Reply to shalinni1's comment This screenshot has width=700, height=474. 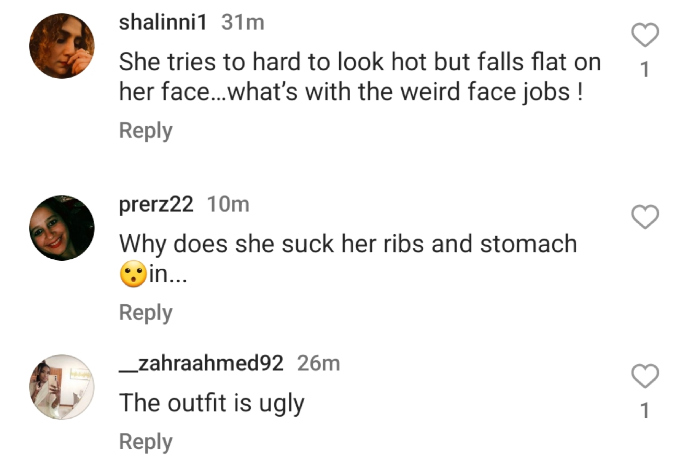(x=146, y=131)
